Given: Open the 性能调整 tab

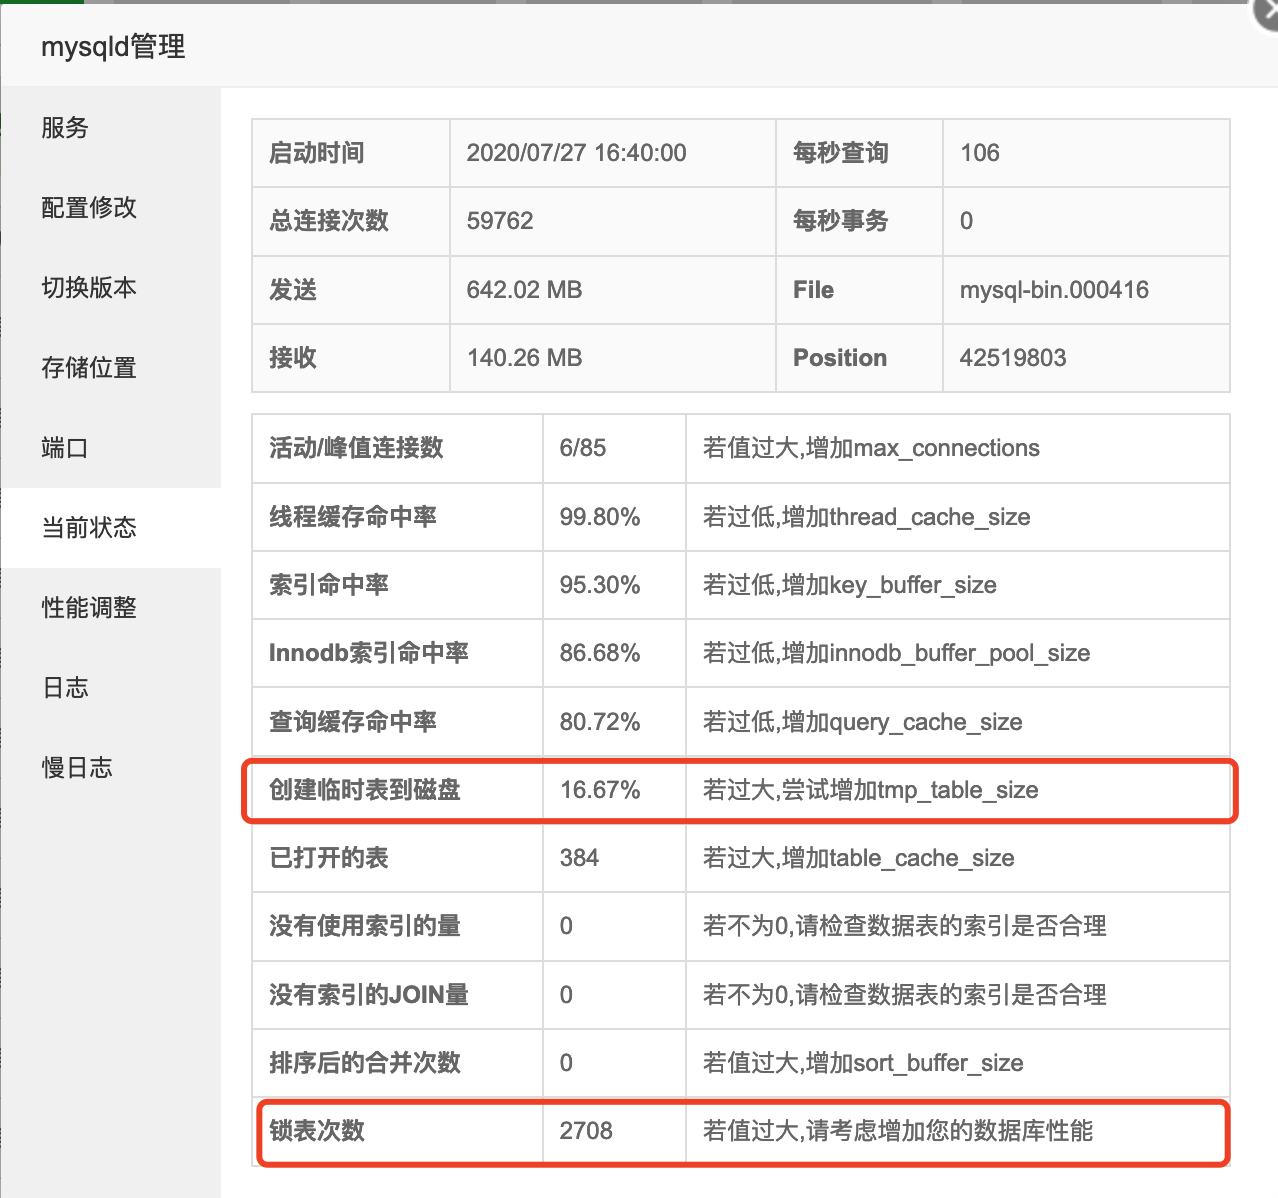Looking at the screenshot, I should [110, 608].
